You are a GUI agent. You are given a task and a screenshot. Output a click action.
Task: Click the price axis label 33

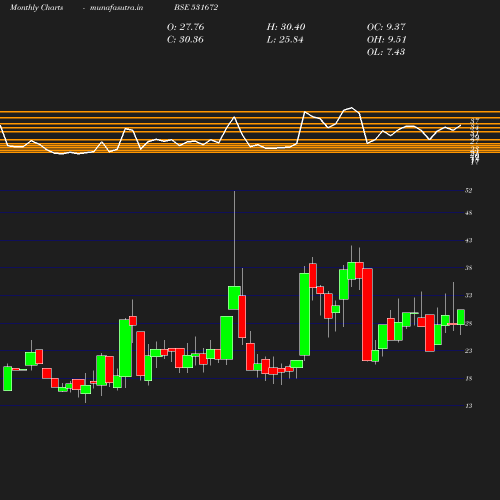(469, 295)
